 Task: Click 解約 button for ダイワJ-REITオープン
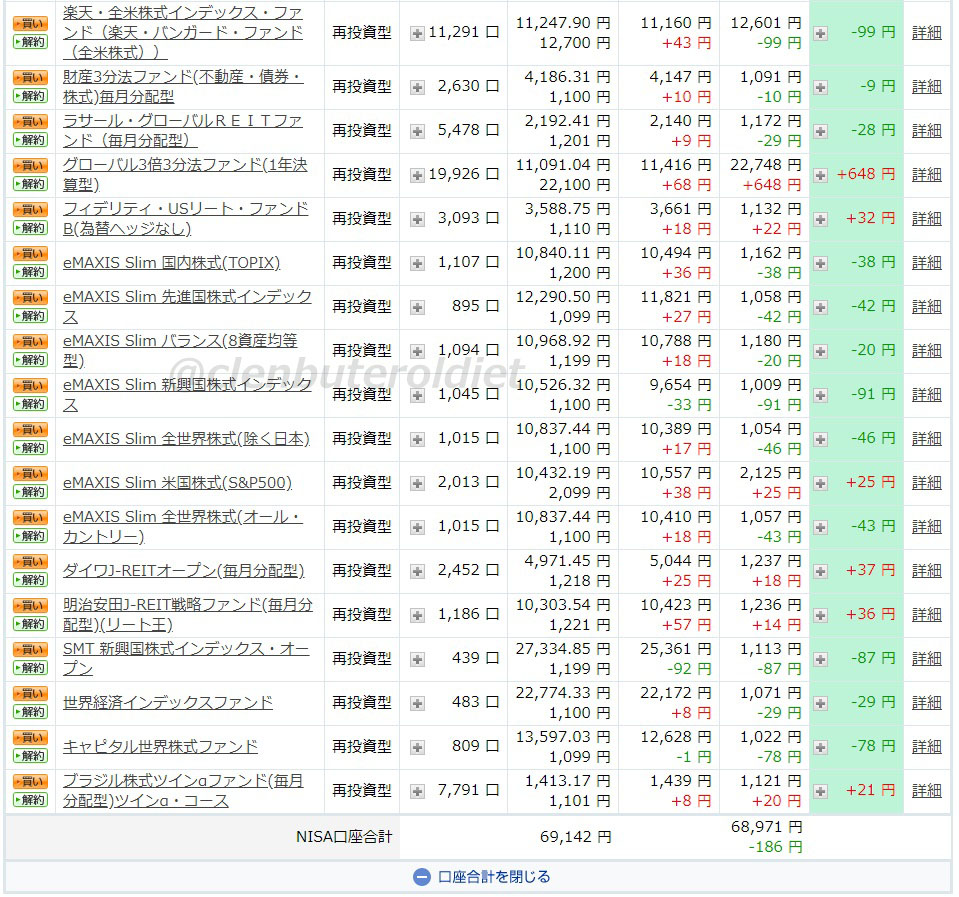[x=31, y=580]
